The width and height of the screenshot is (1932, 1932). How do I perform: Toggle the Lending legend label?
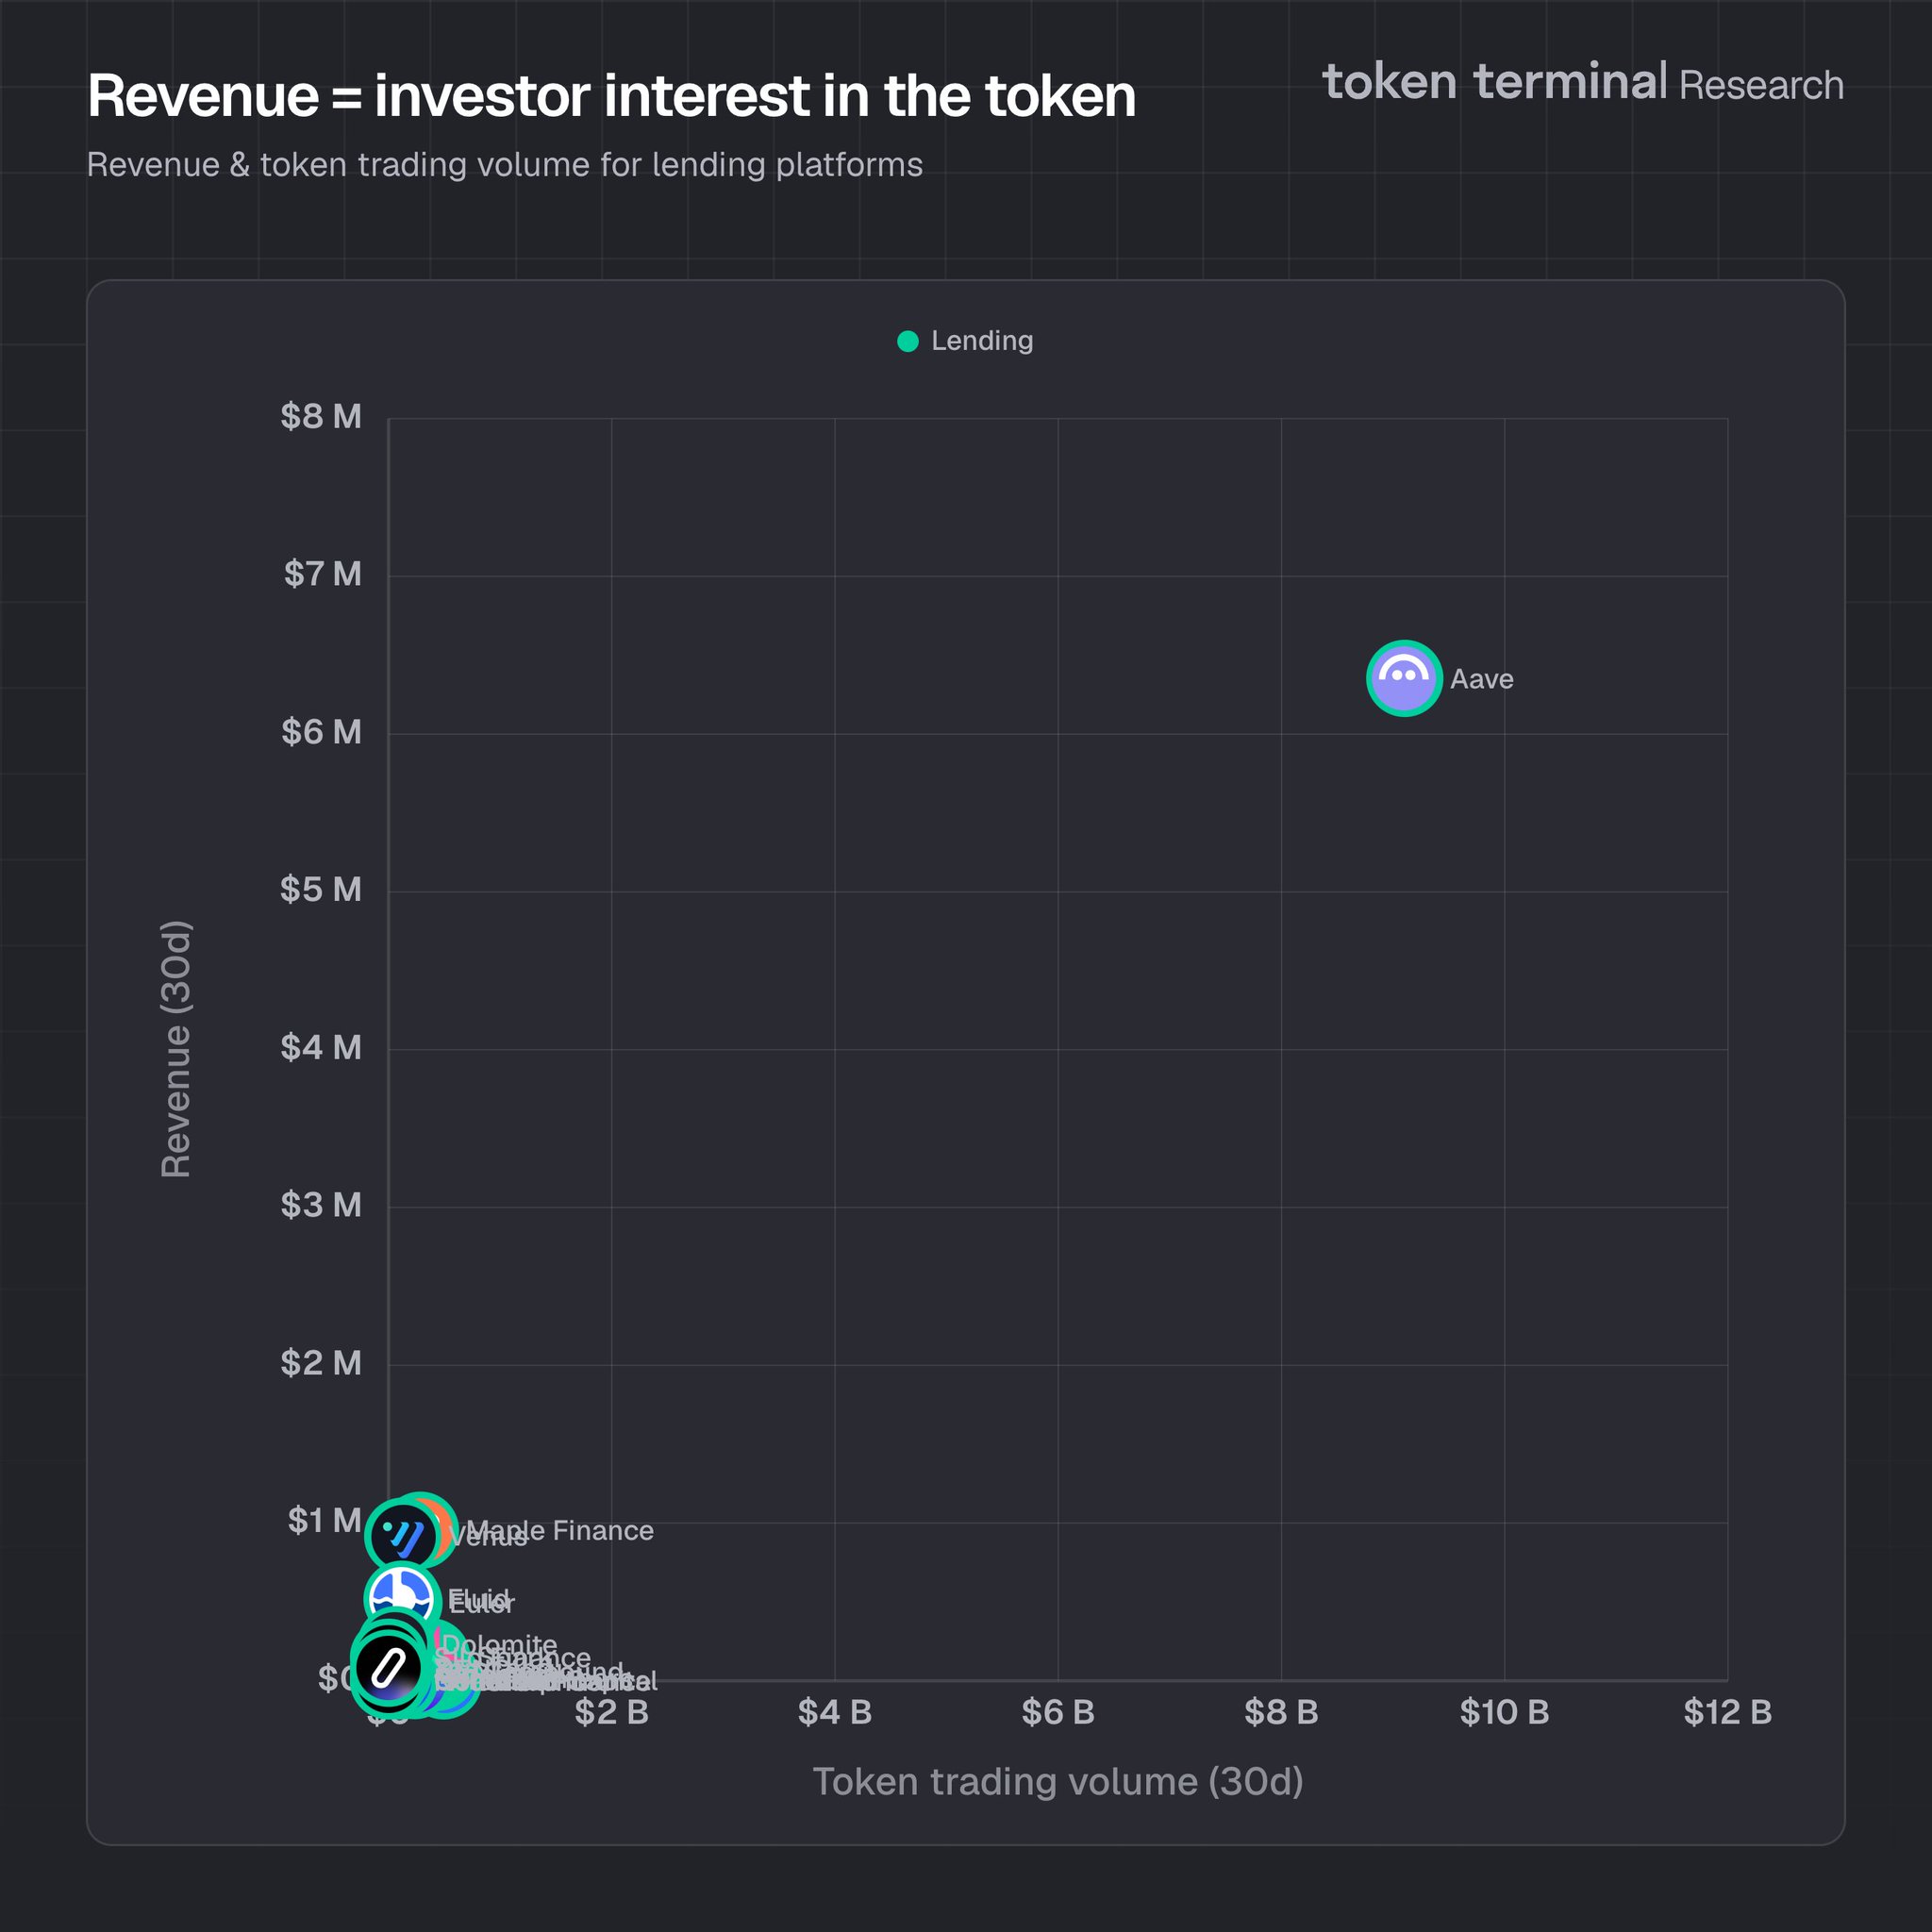click(x=981, y=341)
